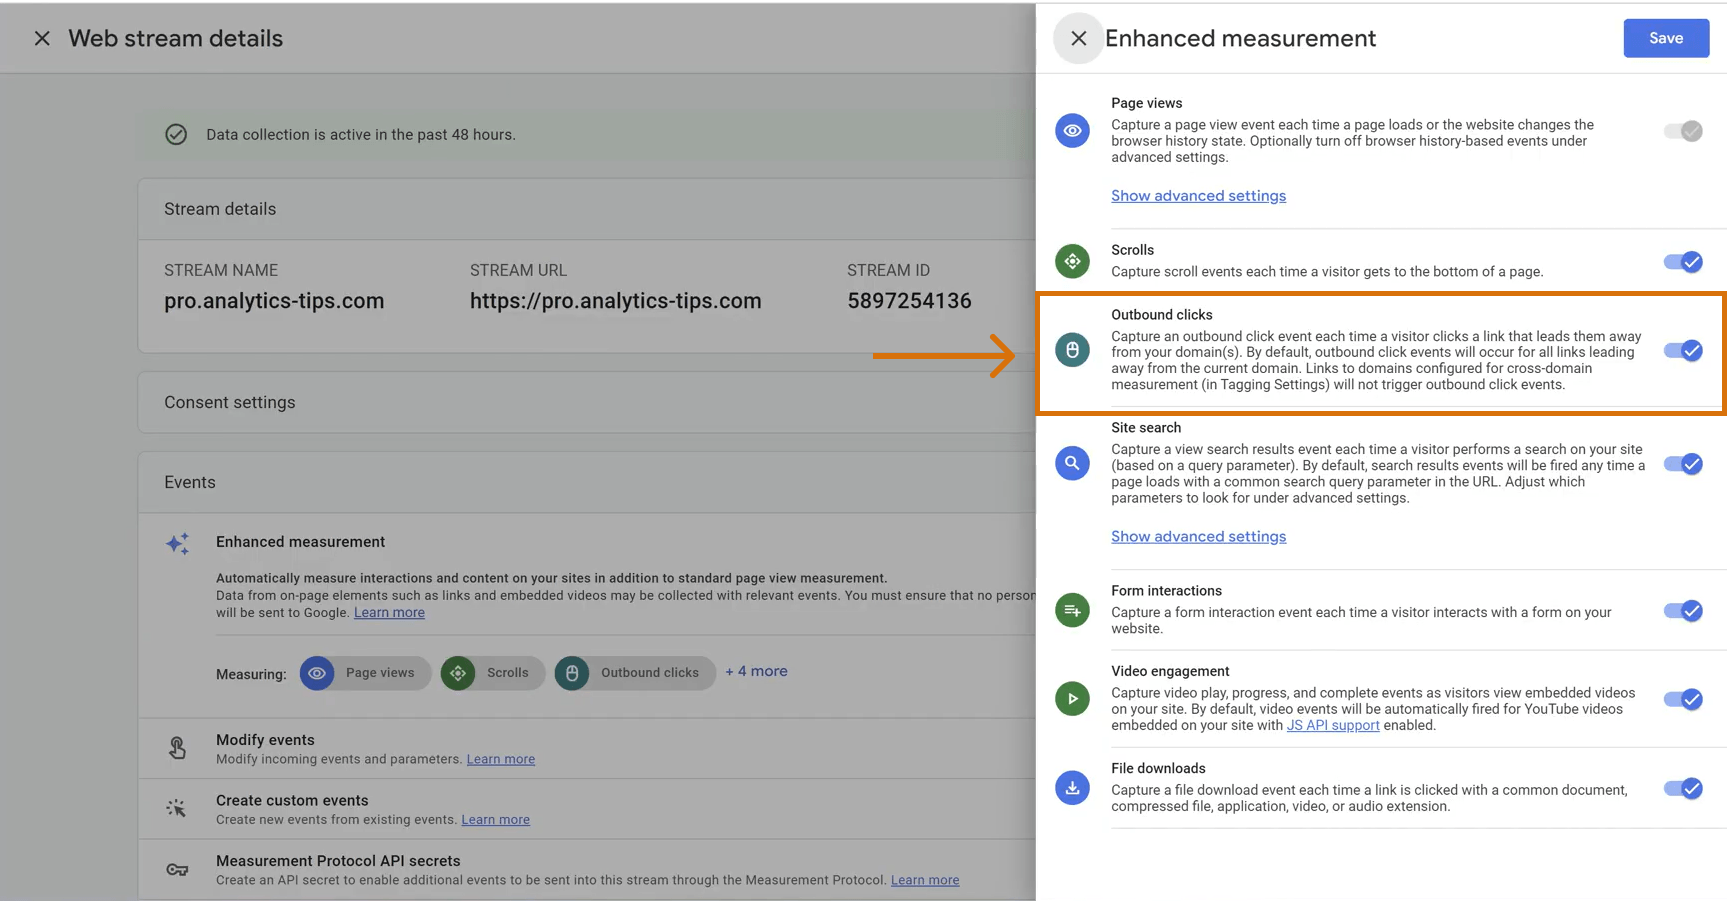Screen dimensions: 1727x901
Task: Click the Enhanced measurement sparkle icon
Action: pyautogui.click(x=177, y=543)
